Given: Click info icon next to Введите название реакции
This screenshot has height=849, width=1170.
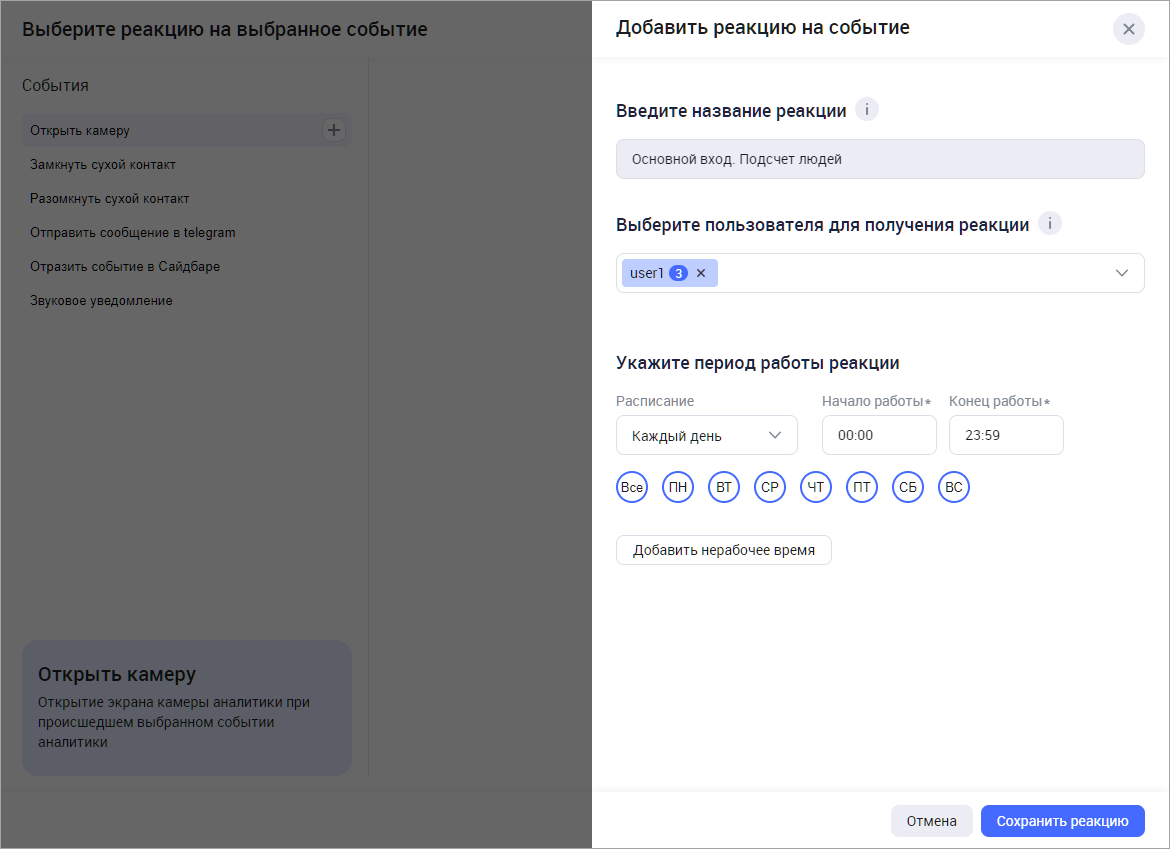Looking at the screenshot, I should tap(867, 110).
